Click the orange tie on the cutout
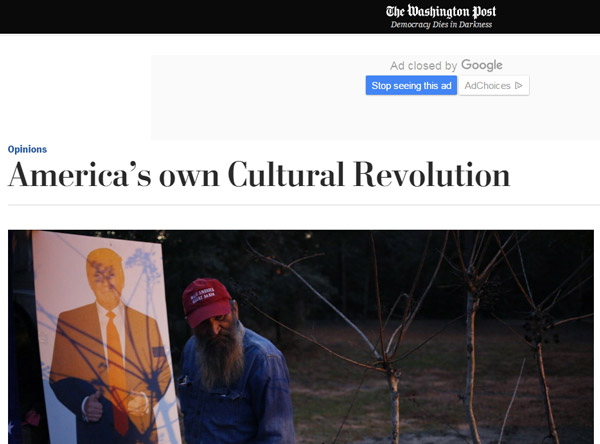The image size is (600, 444). [x=117, y=367]
